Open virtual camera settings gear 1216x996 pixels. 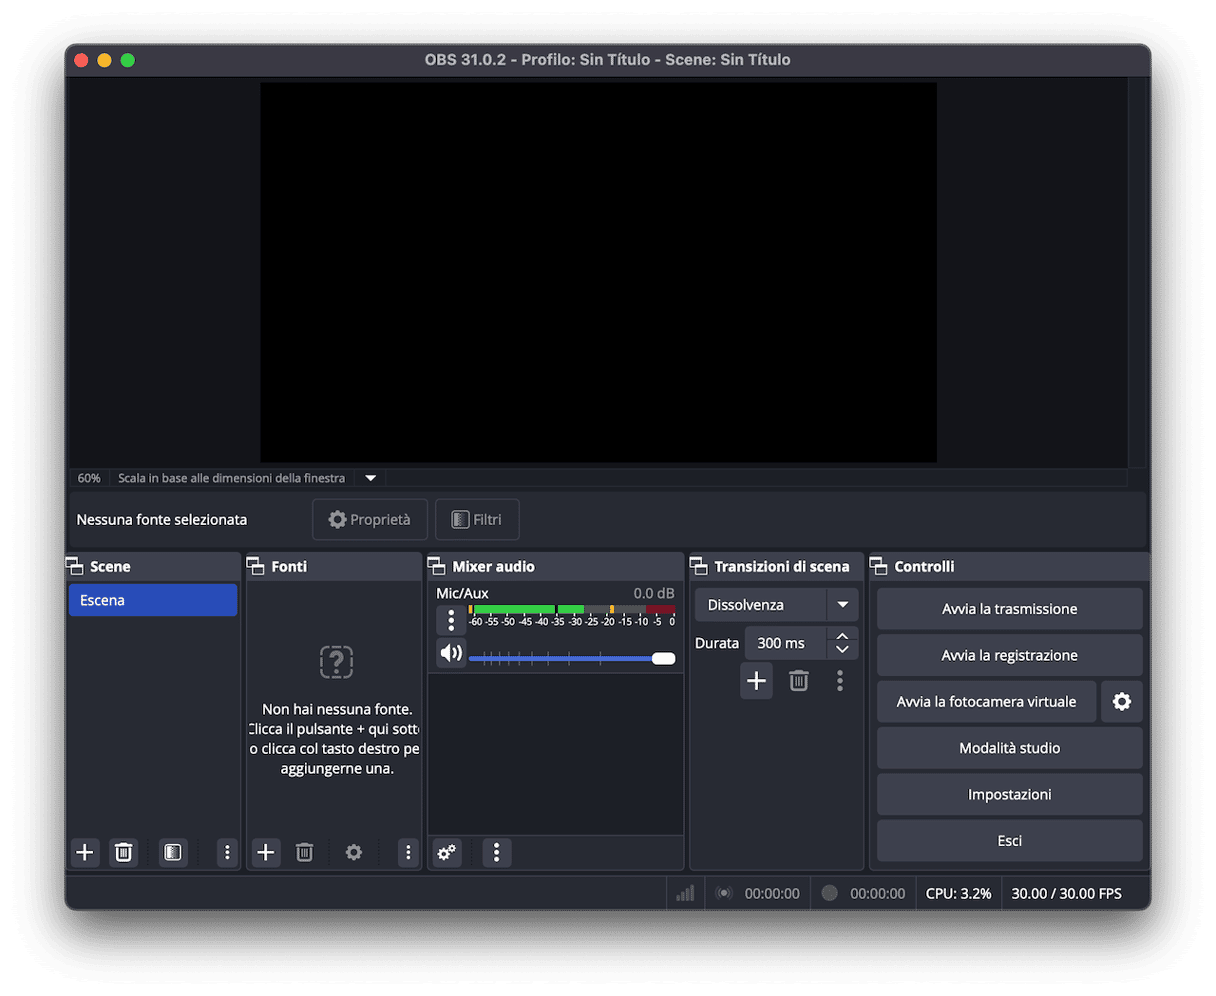pyautogui.click(x=1121, y=702)
